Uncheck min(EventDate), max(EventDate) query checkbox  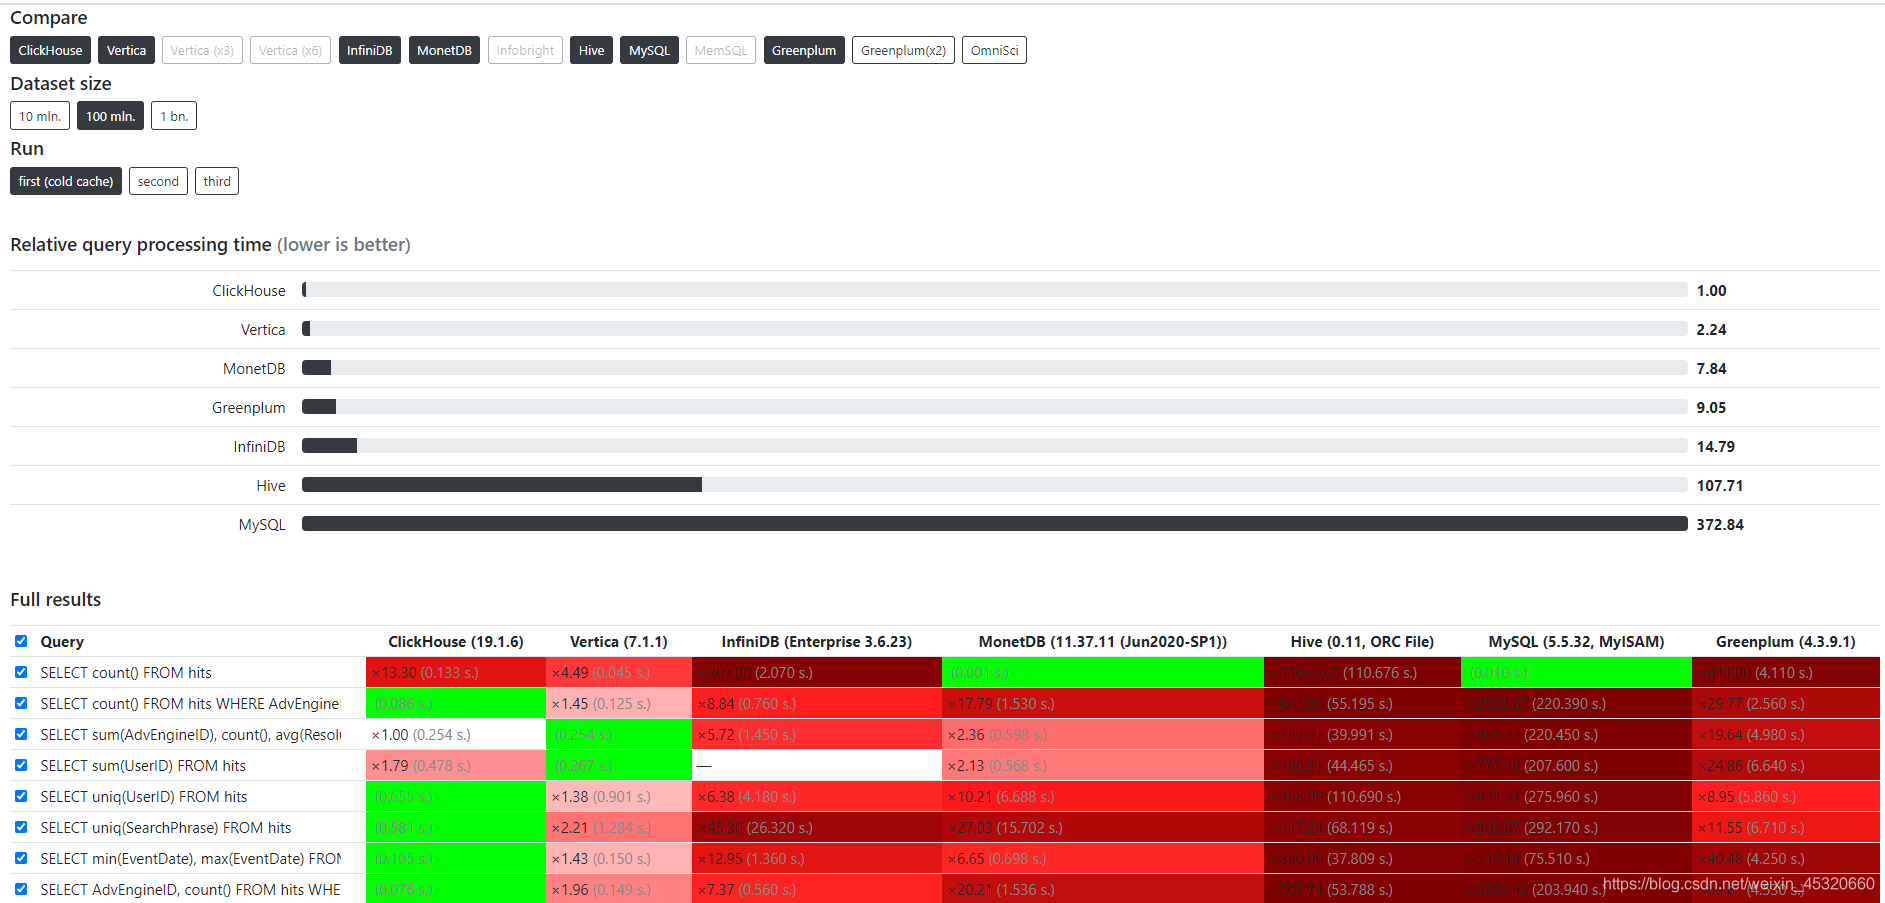point(21,858)
